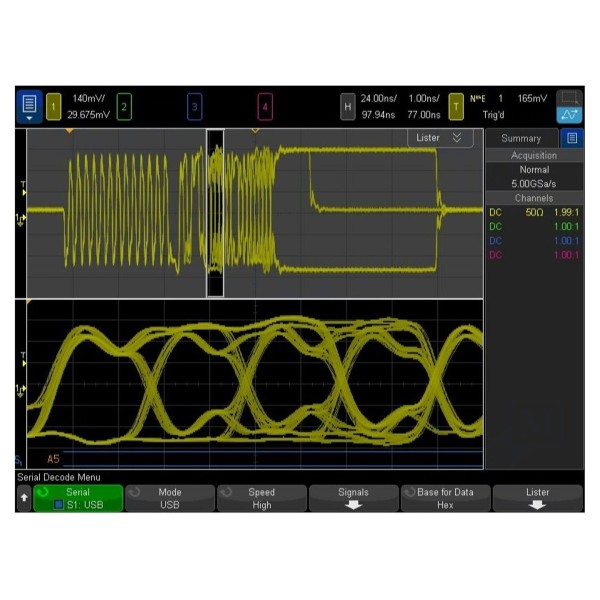Open the blue main menu icon
The height and width of the screenshot is (600, 600).
pyautogui.click(x=29, y=105)
